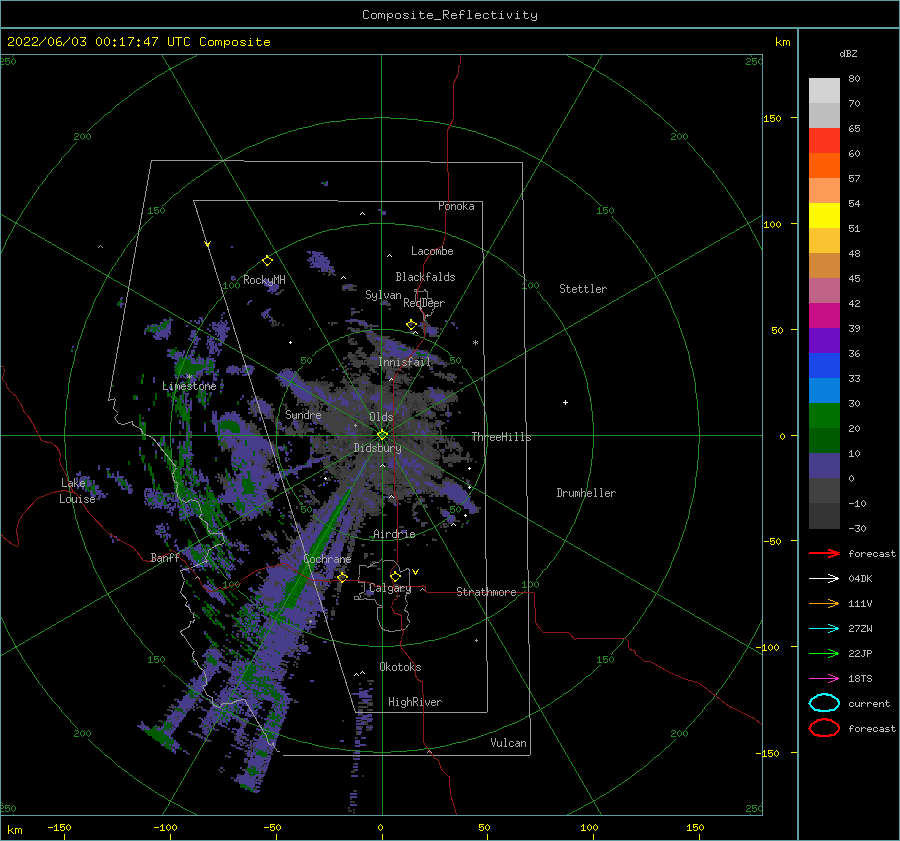
Task: Click the bright green 20-30 dBZ swatch
Action: (824, 416)
